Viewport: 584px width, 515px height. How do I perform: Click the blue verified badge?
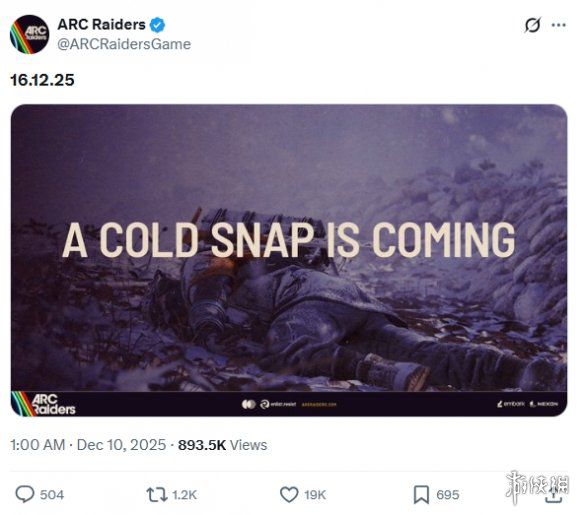(158, 25)
